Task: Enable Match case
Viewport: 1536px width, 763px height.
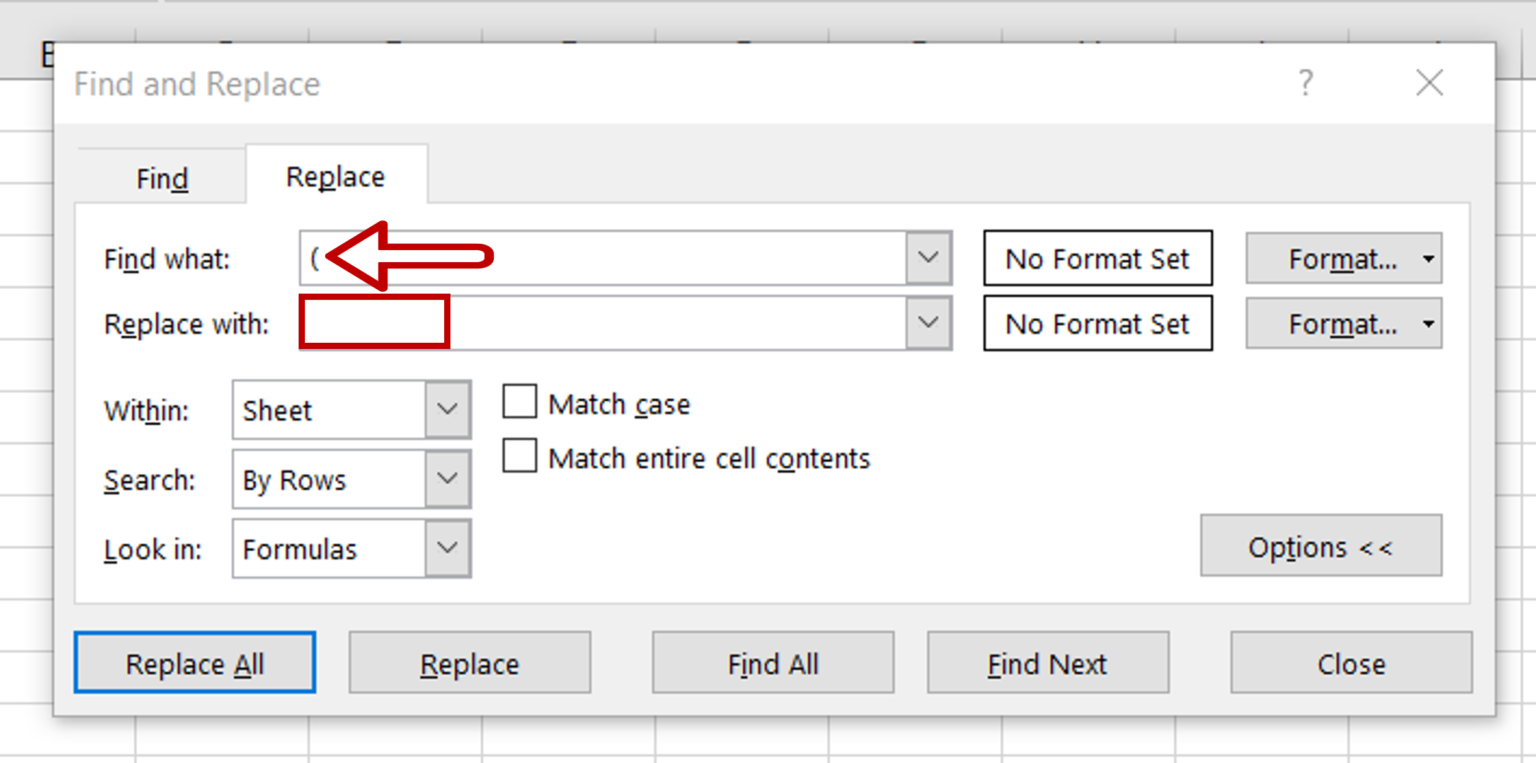Action: (x=519, y=401)
